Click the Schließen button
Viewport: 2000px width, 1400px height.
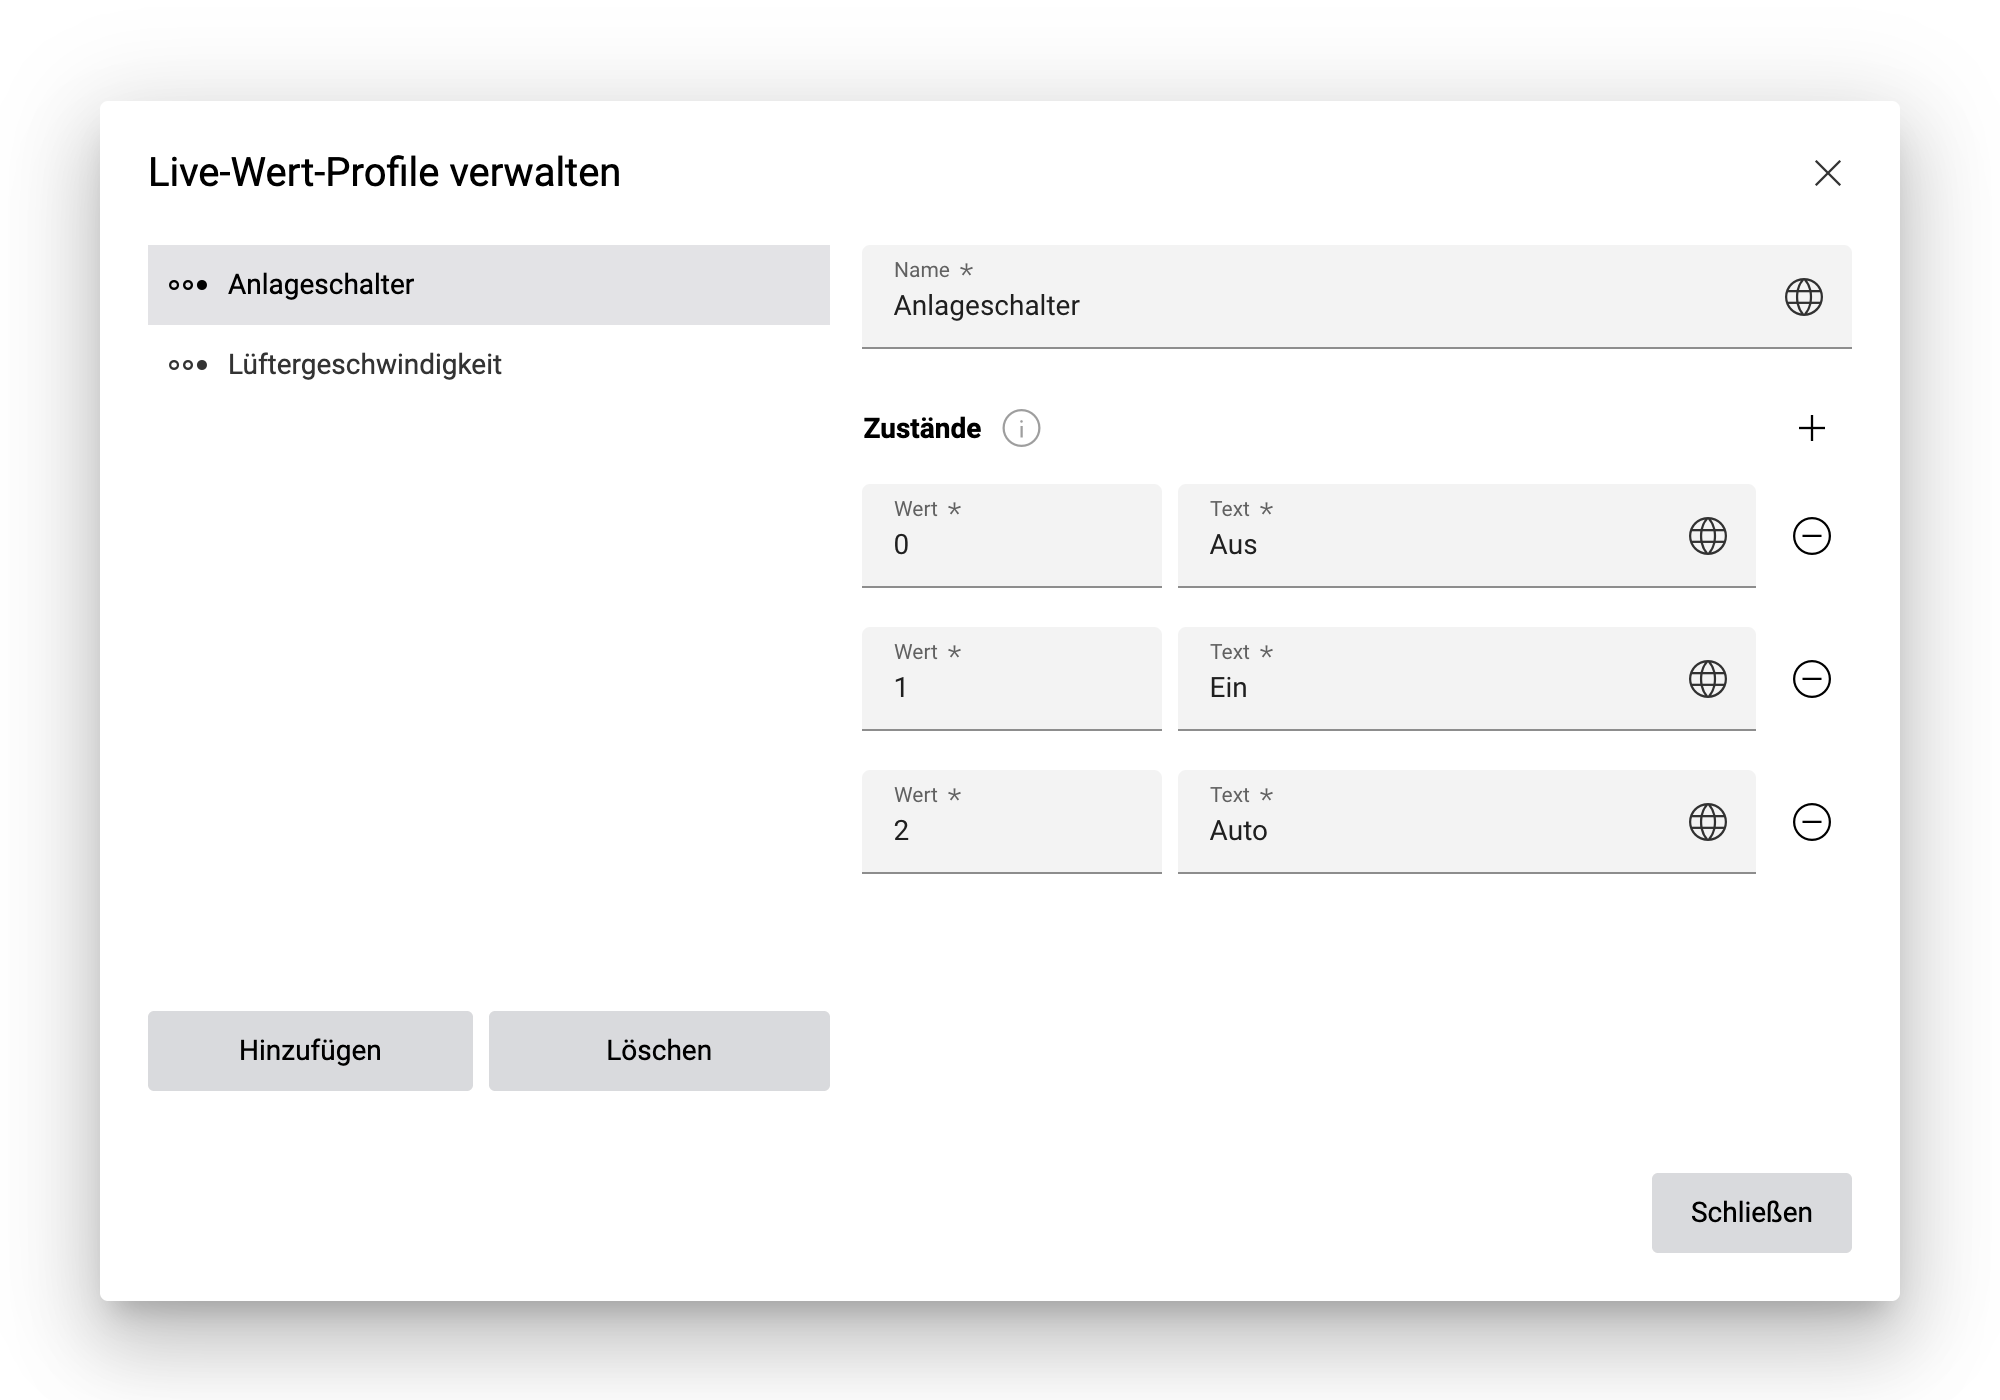tap(1751, 1212)
